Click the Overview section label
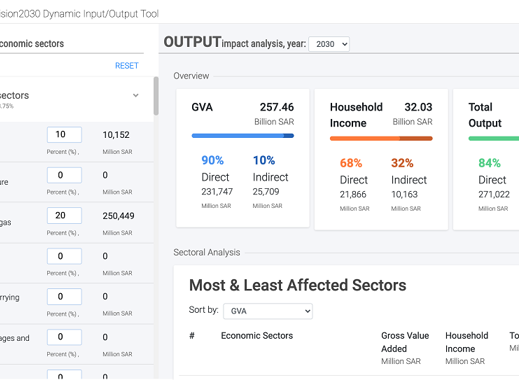The image size is (519, 380). point(191,76)
